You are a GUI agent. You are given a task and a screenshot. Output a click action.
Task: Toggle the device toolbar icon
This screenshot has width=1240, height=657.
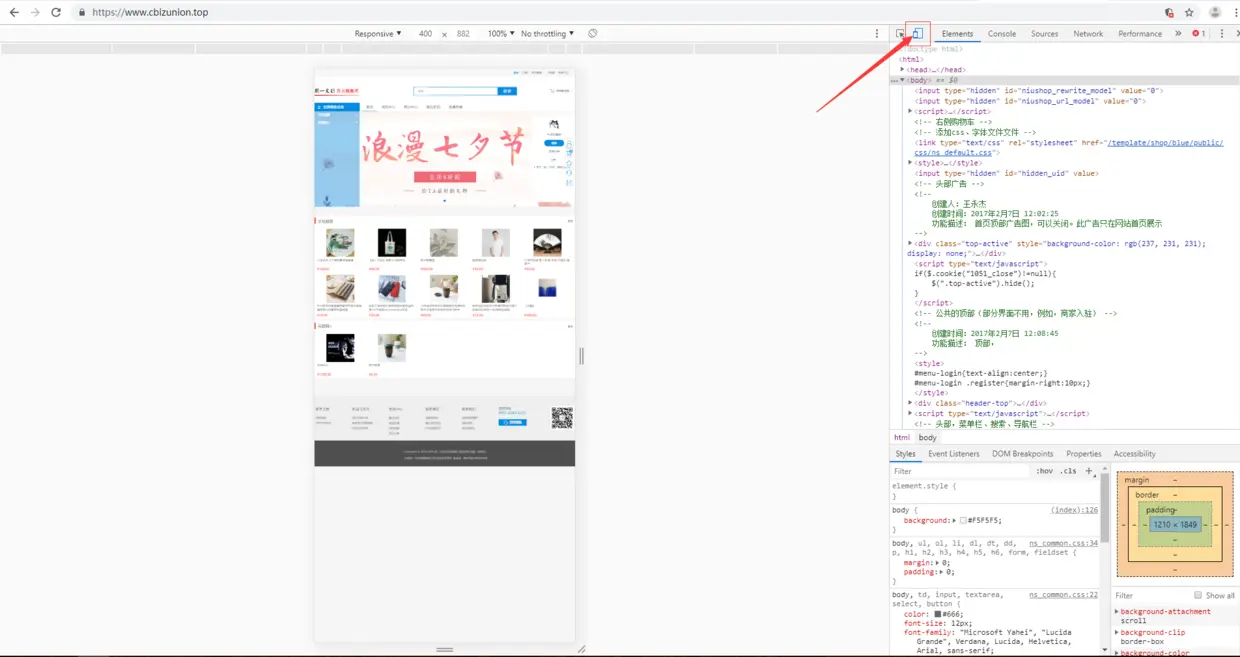tap(917, 33)
